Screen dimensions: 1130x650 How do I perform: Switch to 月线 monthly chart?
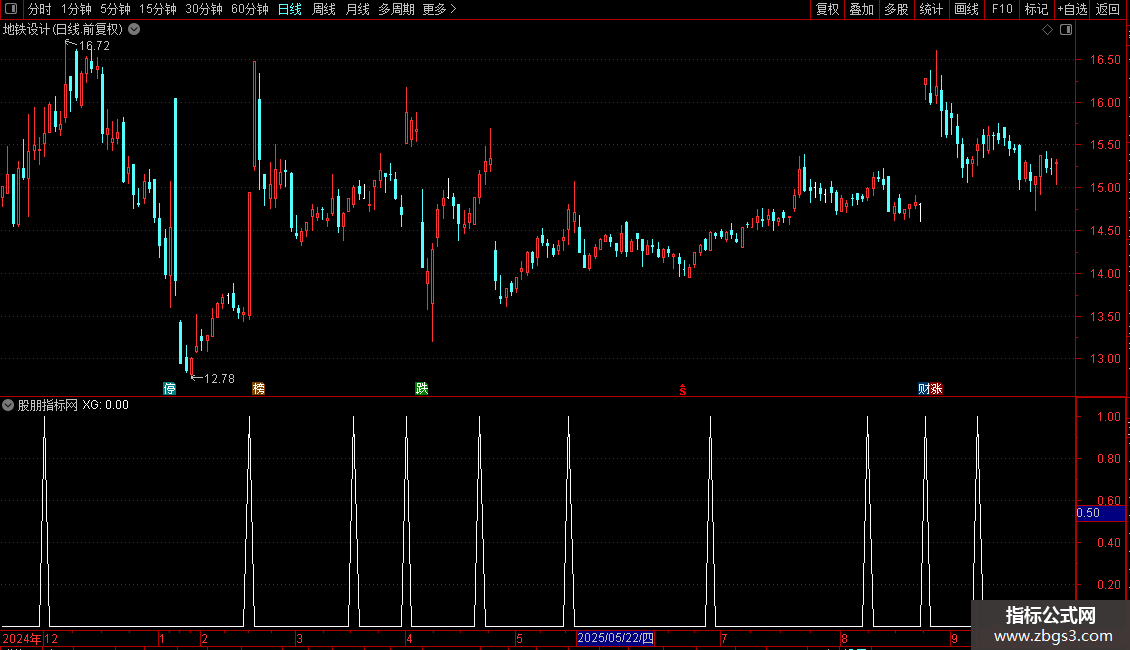pyautogui.click(x=357, y=9)
